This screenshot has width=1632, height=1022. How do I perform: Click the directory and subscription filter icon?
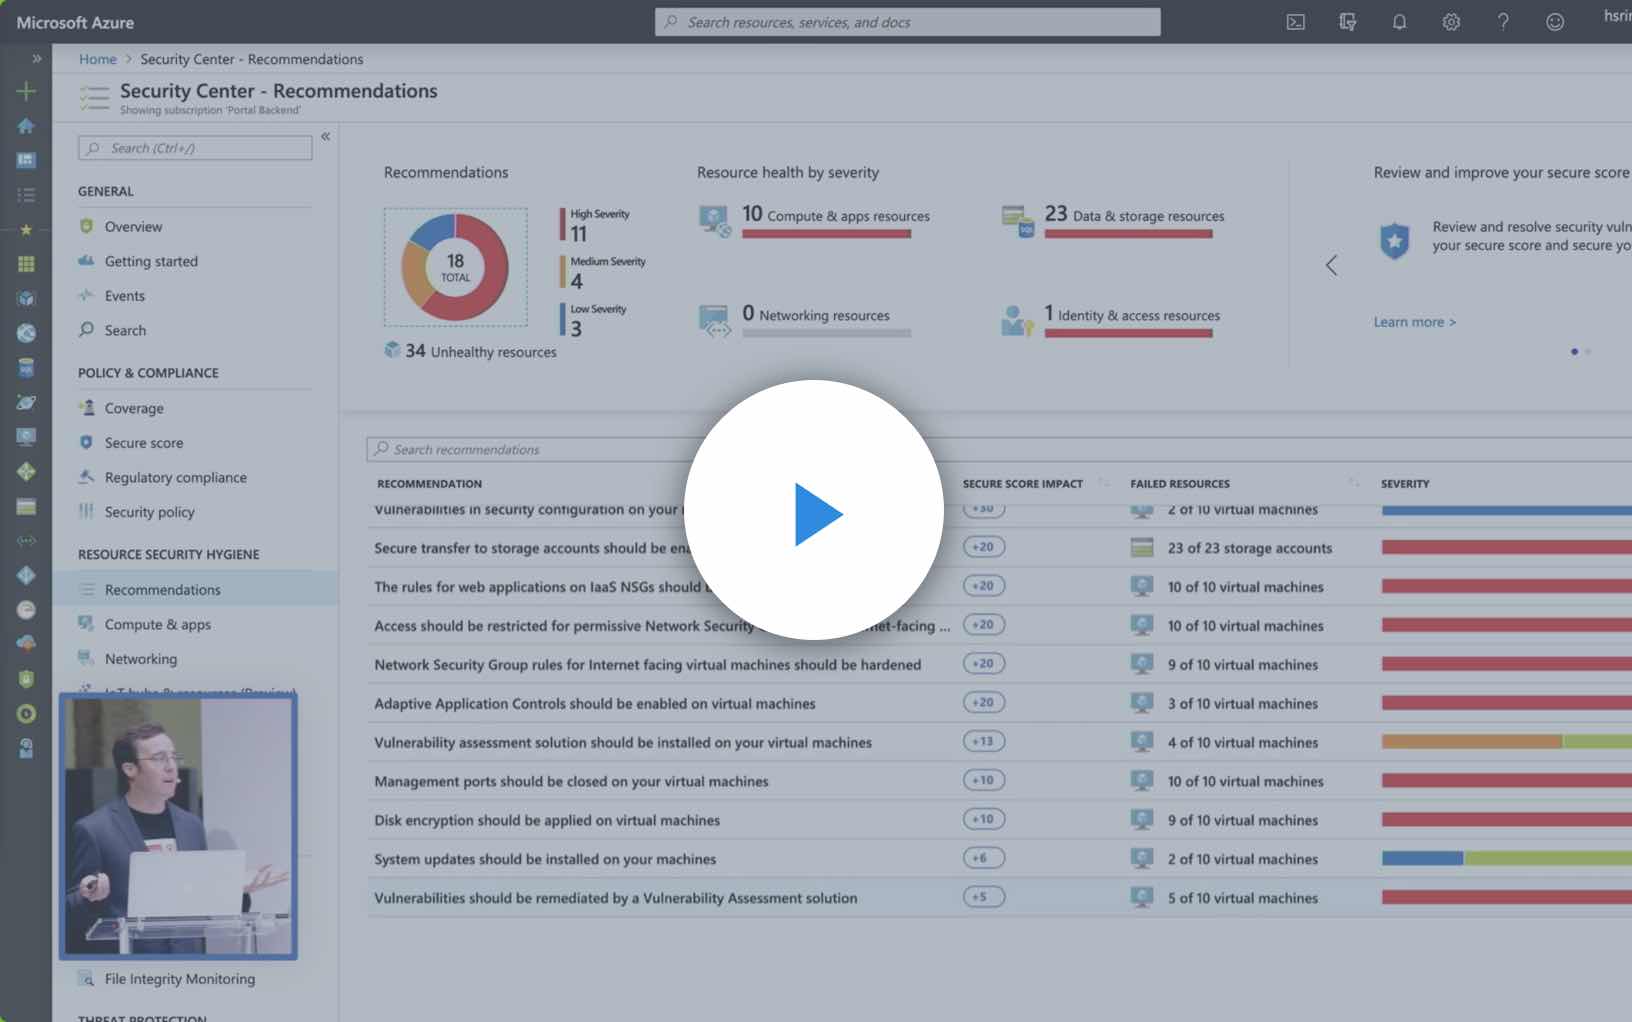[1347, 22]
